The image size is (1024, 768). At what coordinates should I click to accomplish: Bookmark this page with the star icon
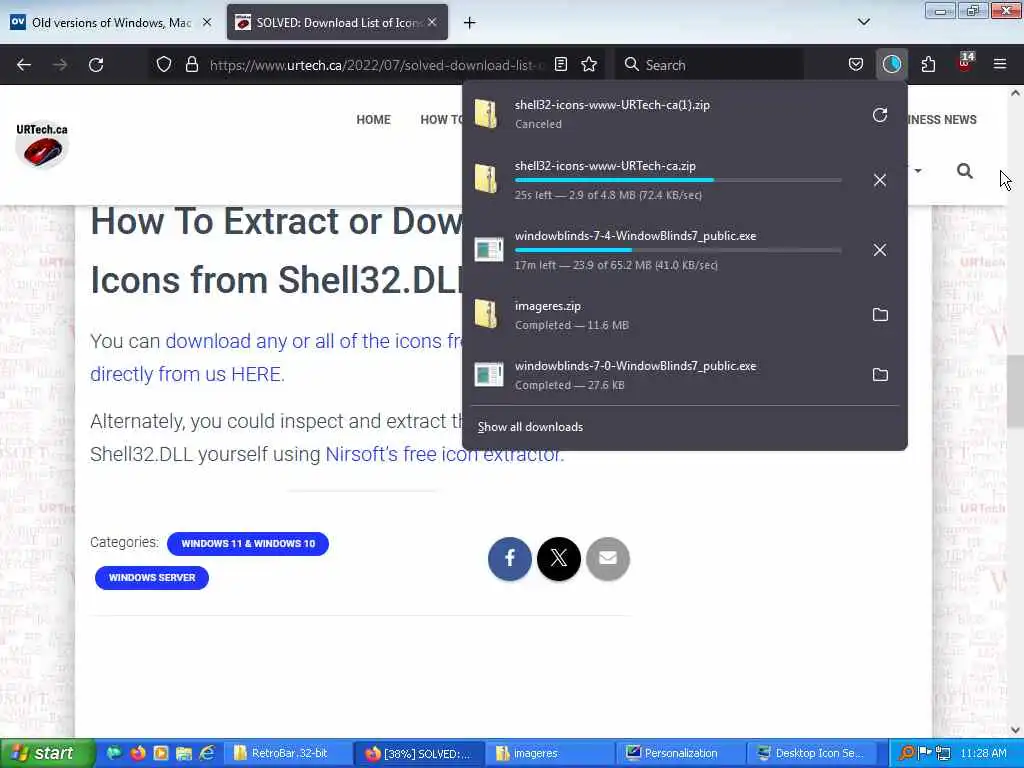point(589,65)
